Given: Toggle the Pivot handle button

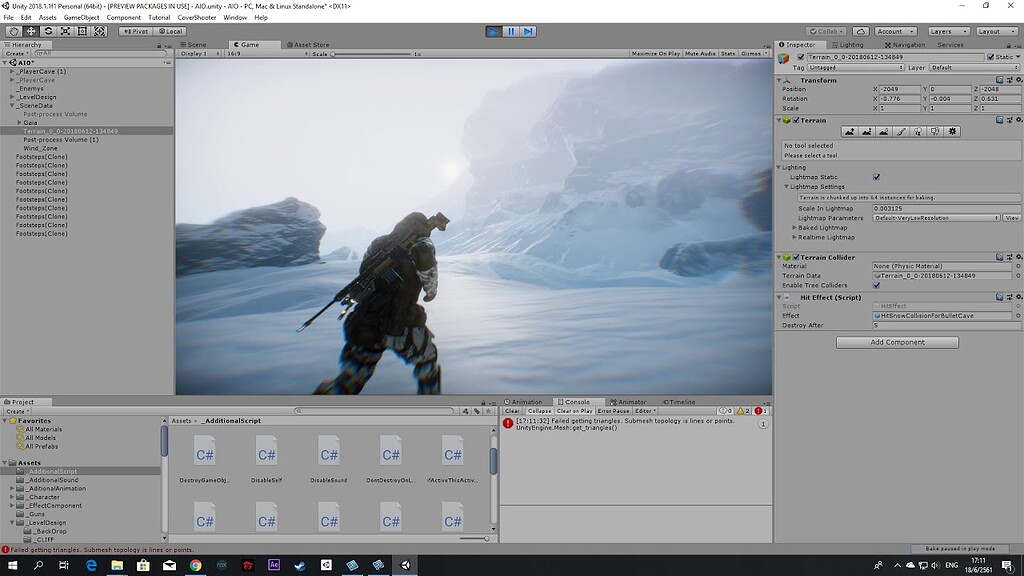Looking at the screenshot, I should click(136, 31).
